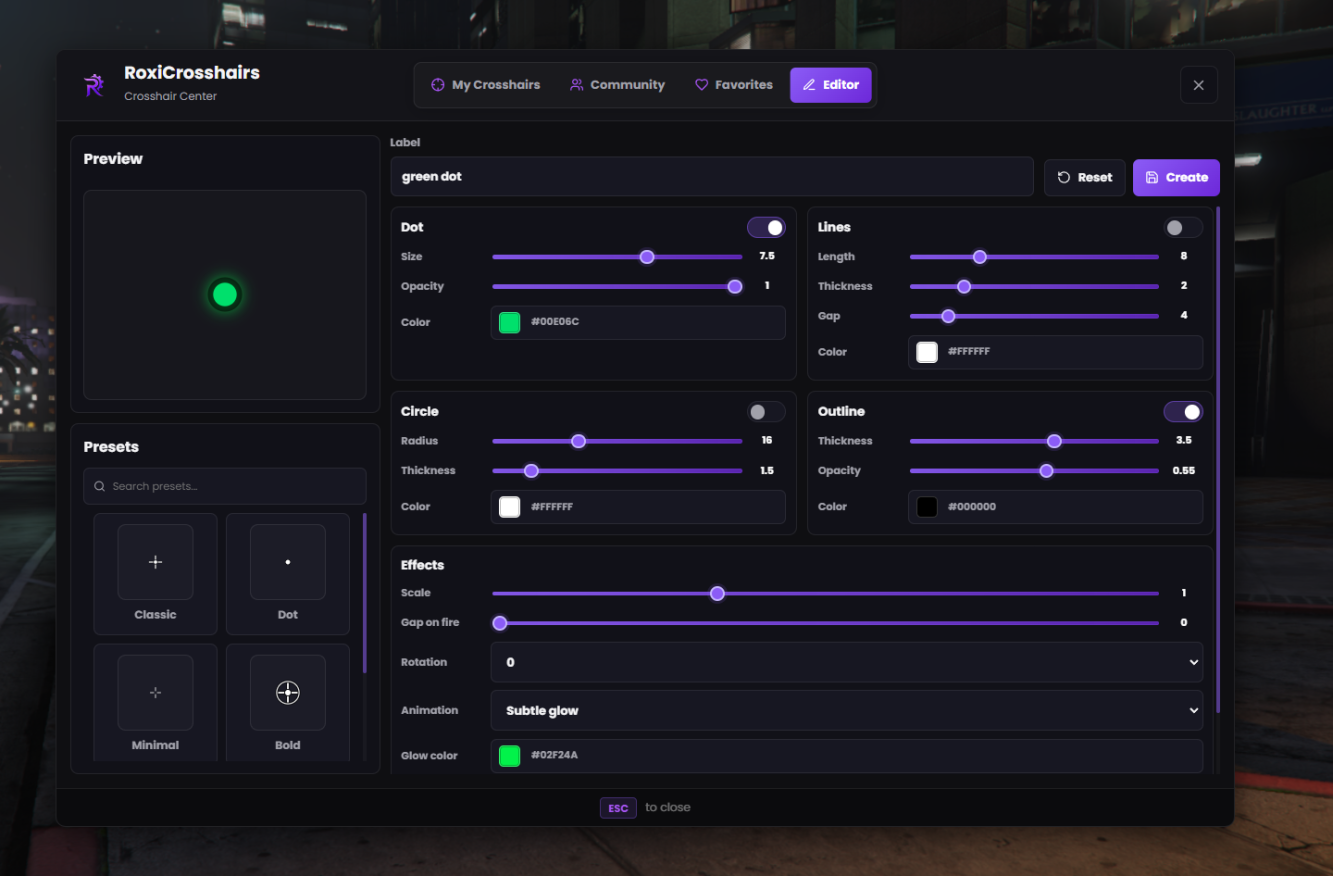This screenshot has height=876, width=1333.
Task: Click the ESC key badge
Action: (x=618, y=808)
